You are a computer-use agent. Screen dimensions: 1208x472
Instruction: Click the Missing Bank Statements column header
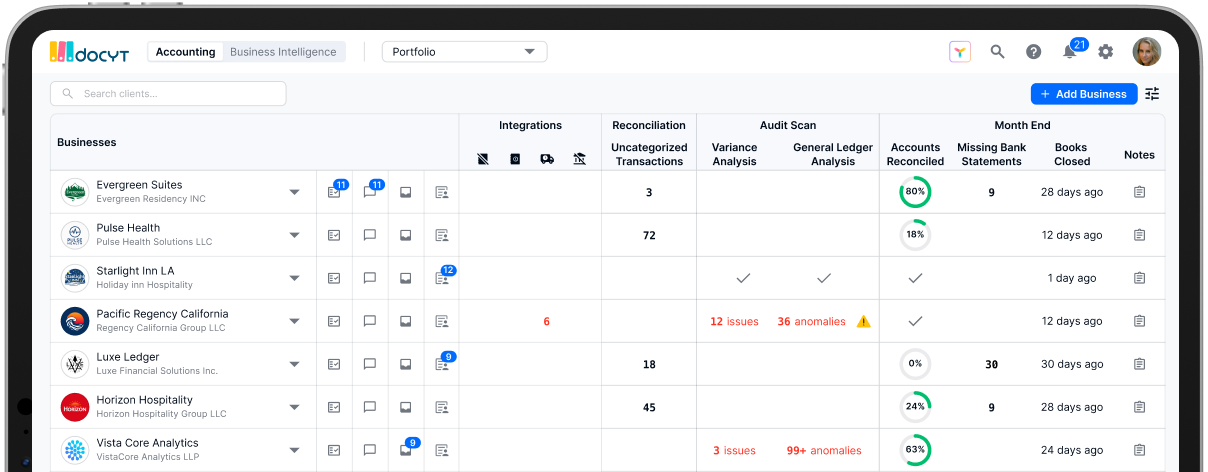tap(991, 154)
